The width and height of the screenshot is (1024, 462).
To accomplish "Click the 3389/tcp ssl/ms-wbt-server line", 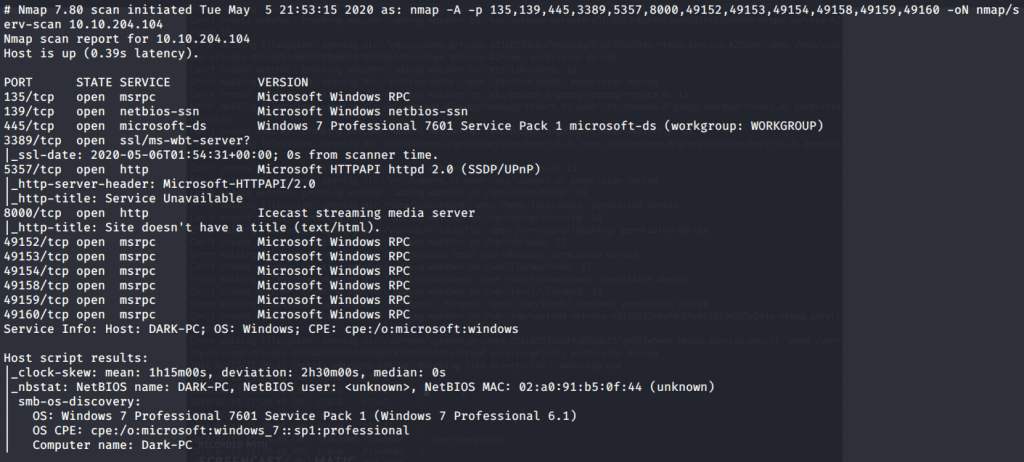I will (31, 140).
